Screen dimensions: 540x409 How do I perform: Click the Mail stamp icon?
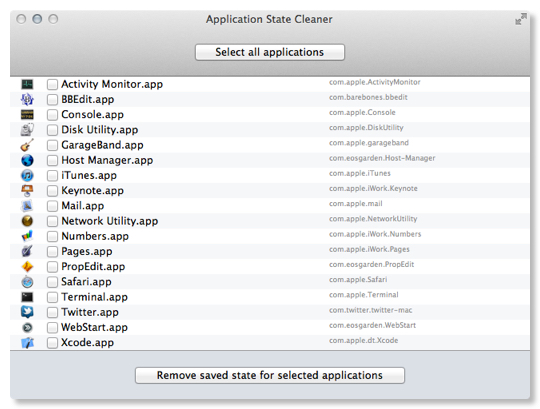[x=27, y=206]
